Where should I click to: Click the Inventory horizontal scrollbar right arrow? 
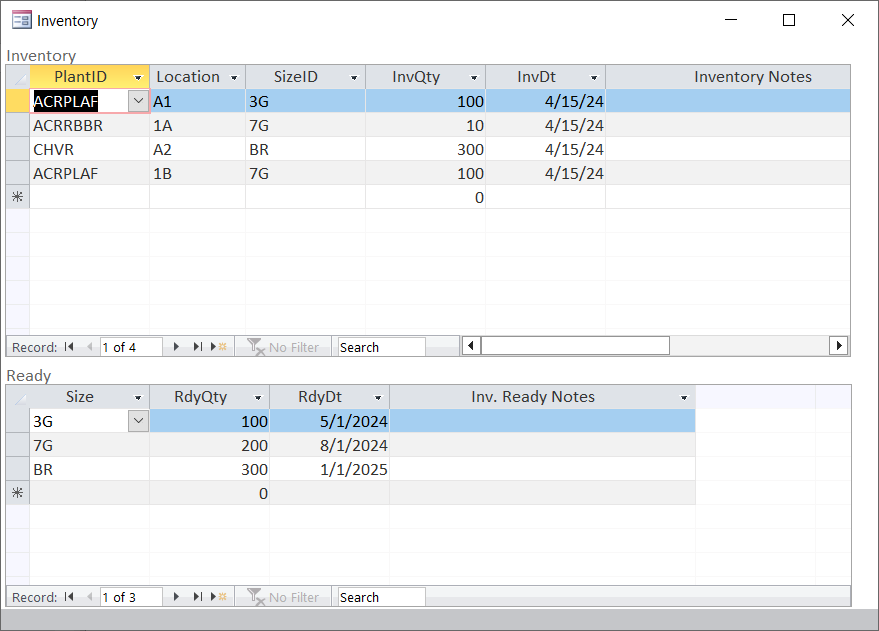(839, 345)
